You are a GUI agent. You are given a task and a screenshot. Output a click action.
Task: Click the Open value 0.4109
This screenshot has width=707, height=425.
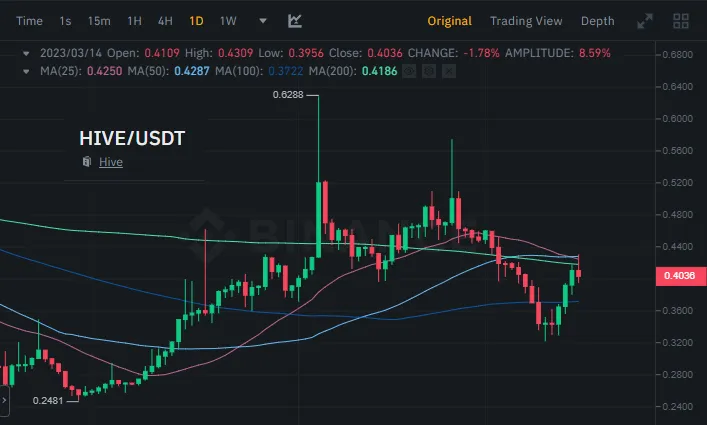pyautogui.click(x=162, y=53)
